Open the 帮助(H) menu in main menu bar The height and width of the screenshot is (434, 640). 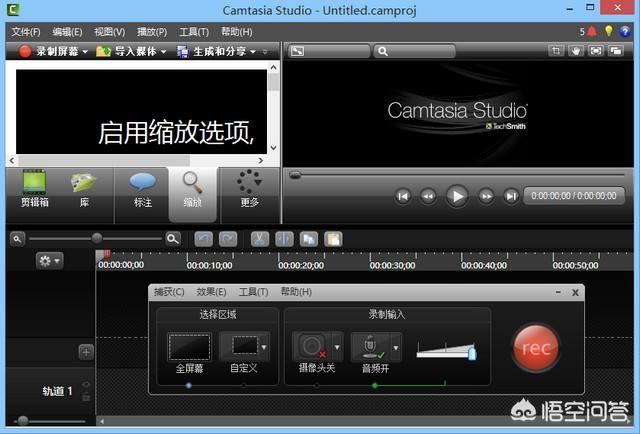point(237,32)
